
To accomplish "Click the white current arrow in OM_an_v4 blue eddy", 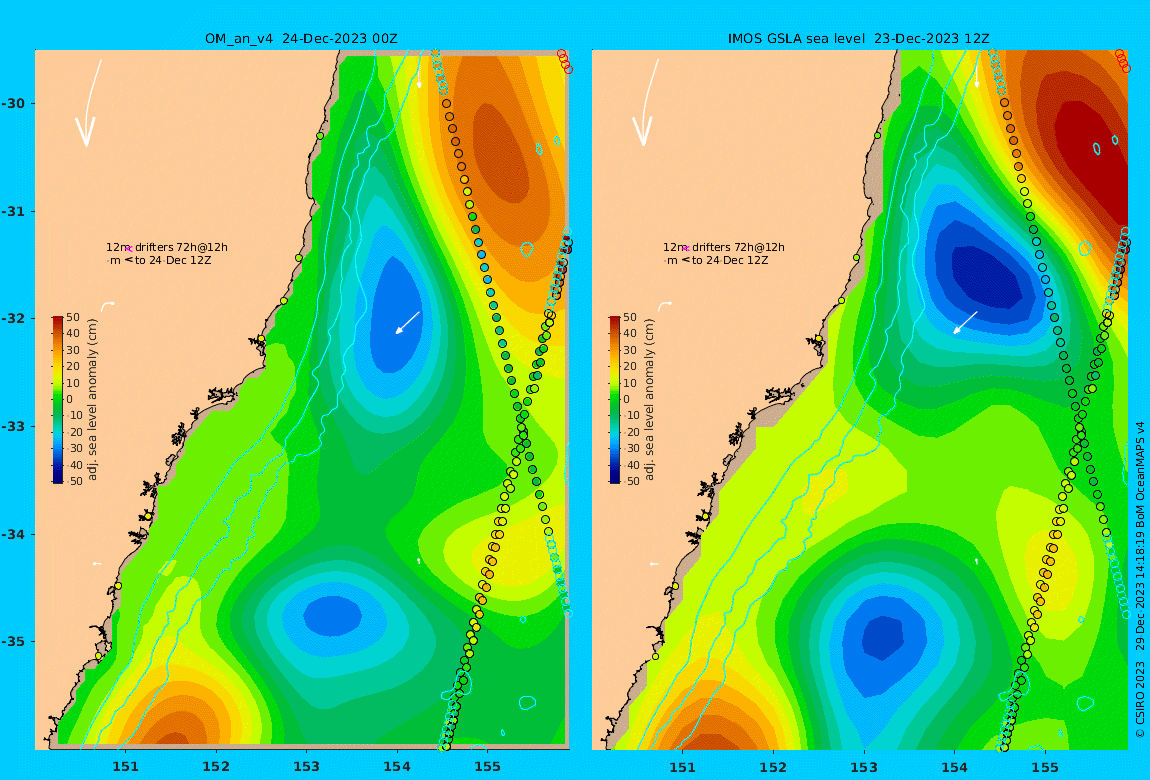I will pos(408,323).
